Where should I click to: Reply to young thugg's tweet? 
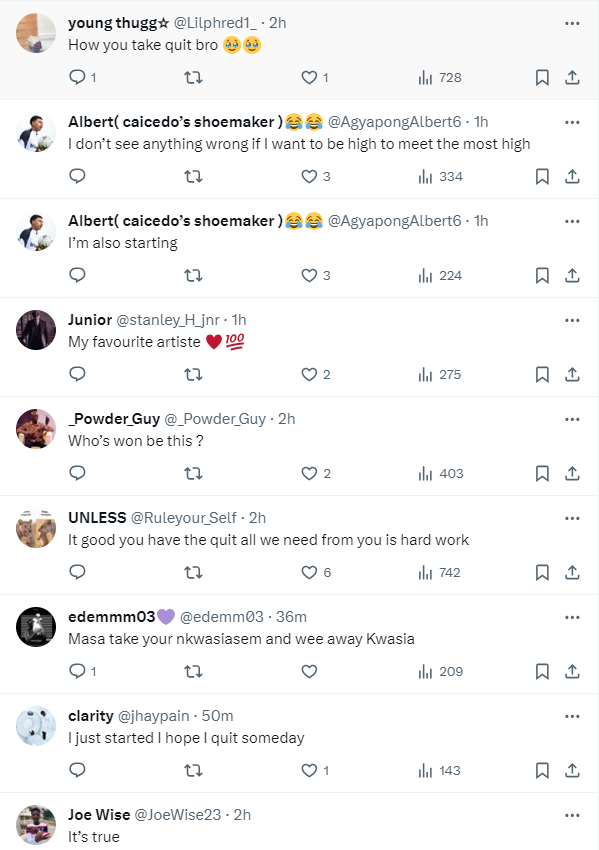pyautogui.click(x=82, y=78)
